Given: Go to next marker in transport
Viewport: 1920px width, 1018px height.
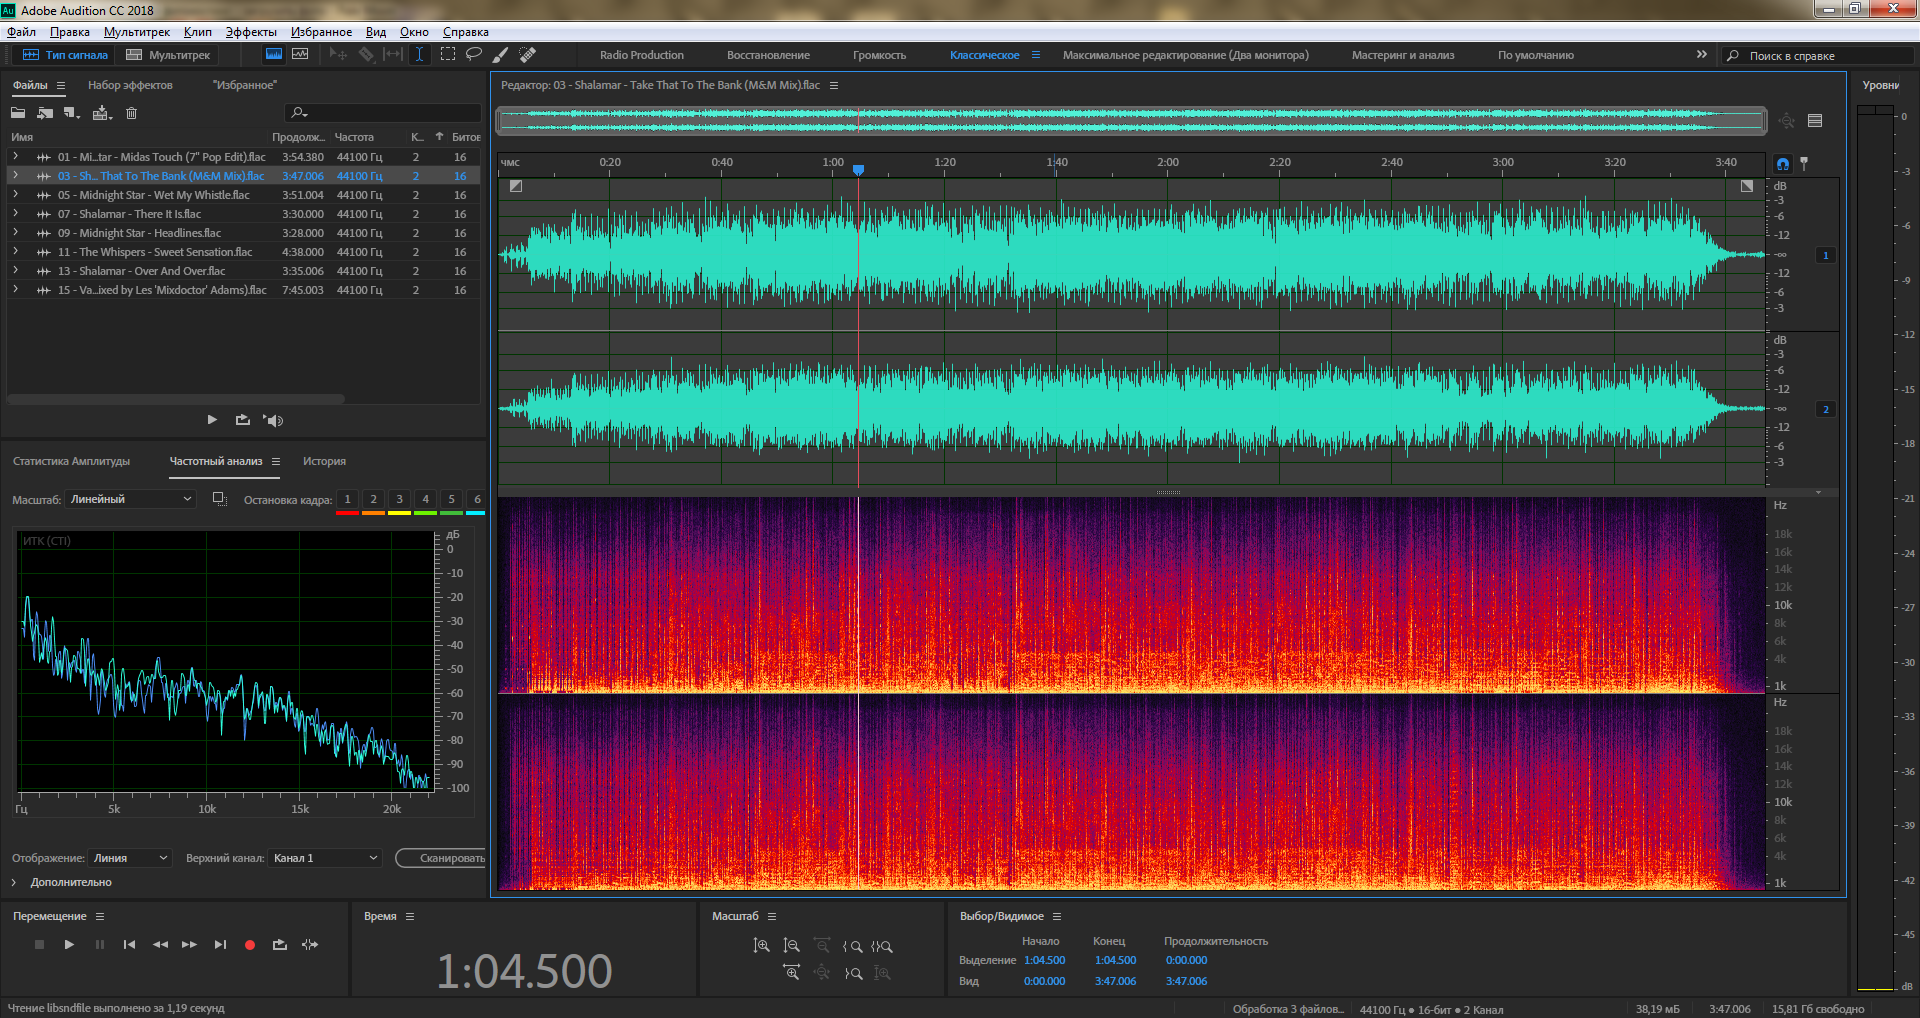Looking at the screenshot, I should 220,945.
